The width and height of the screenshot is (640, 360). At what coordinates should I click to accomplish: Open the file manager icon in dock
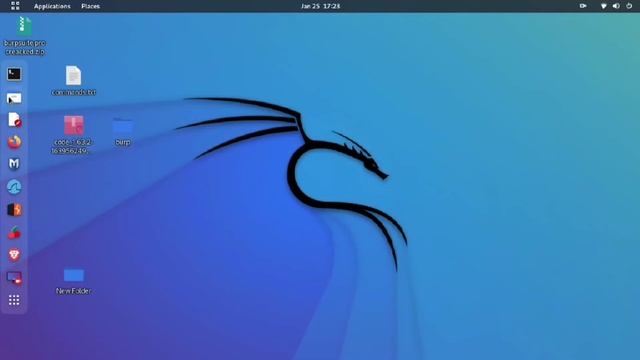click(14, 98)
